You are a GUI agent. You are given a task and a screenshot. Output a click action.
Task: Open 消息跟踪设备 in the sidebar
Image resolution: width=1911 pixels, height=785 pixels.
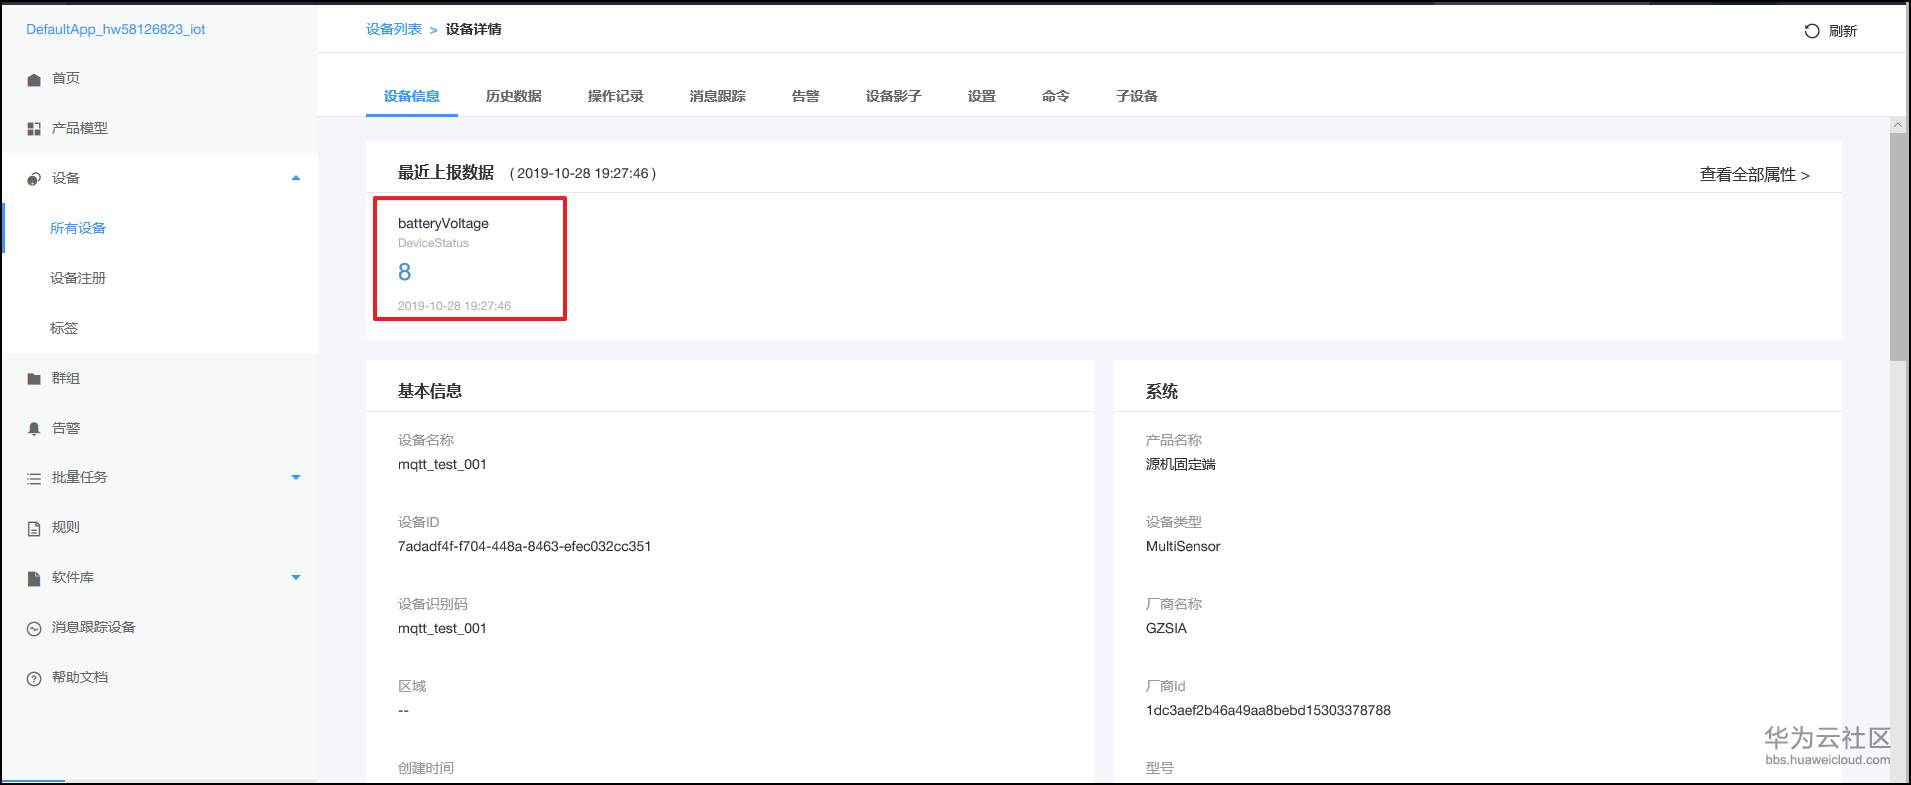[x=94, y=627]
